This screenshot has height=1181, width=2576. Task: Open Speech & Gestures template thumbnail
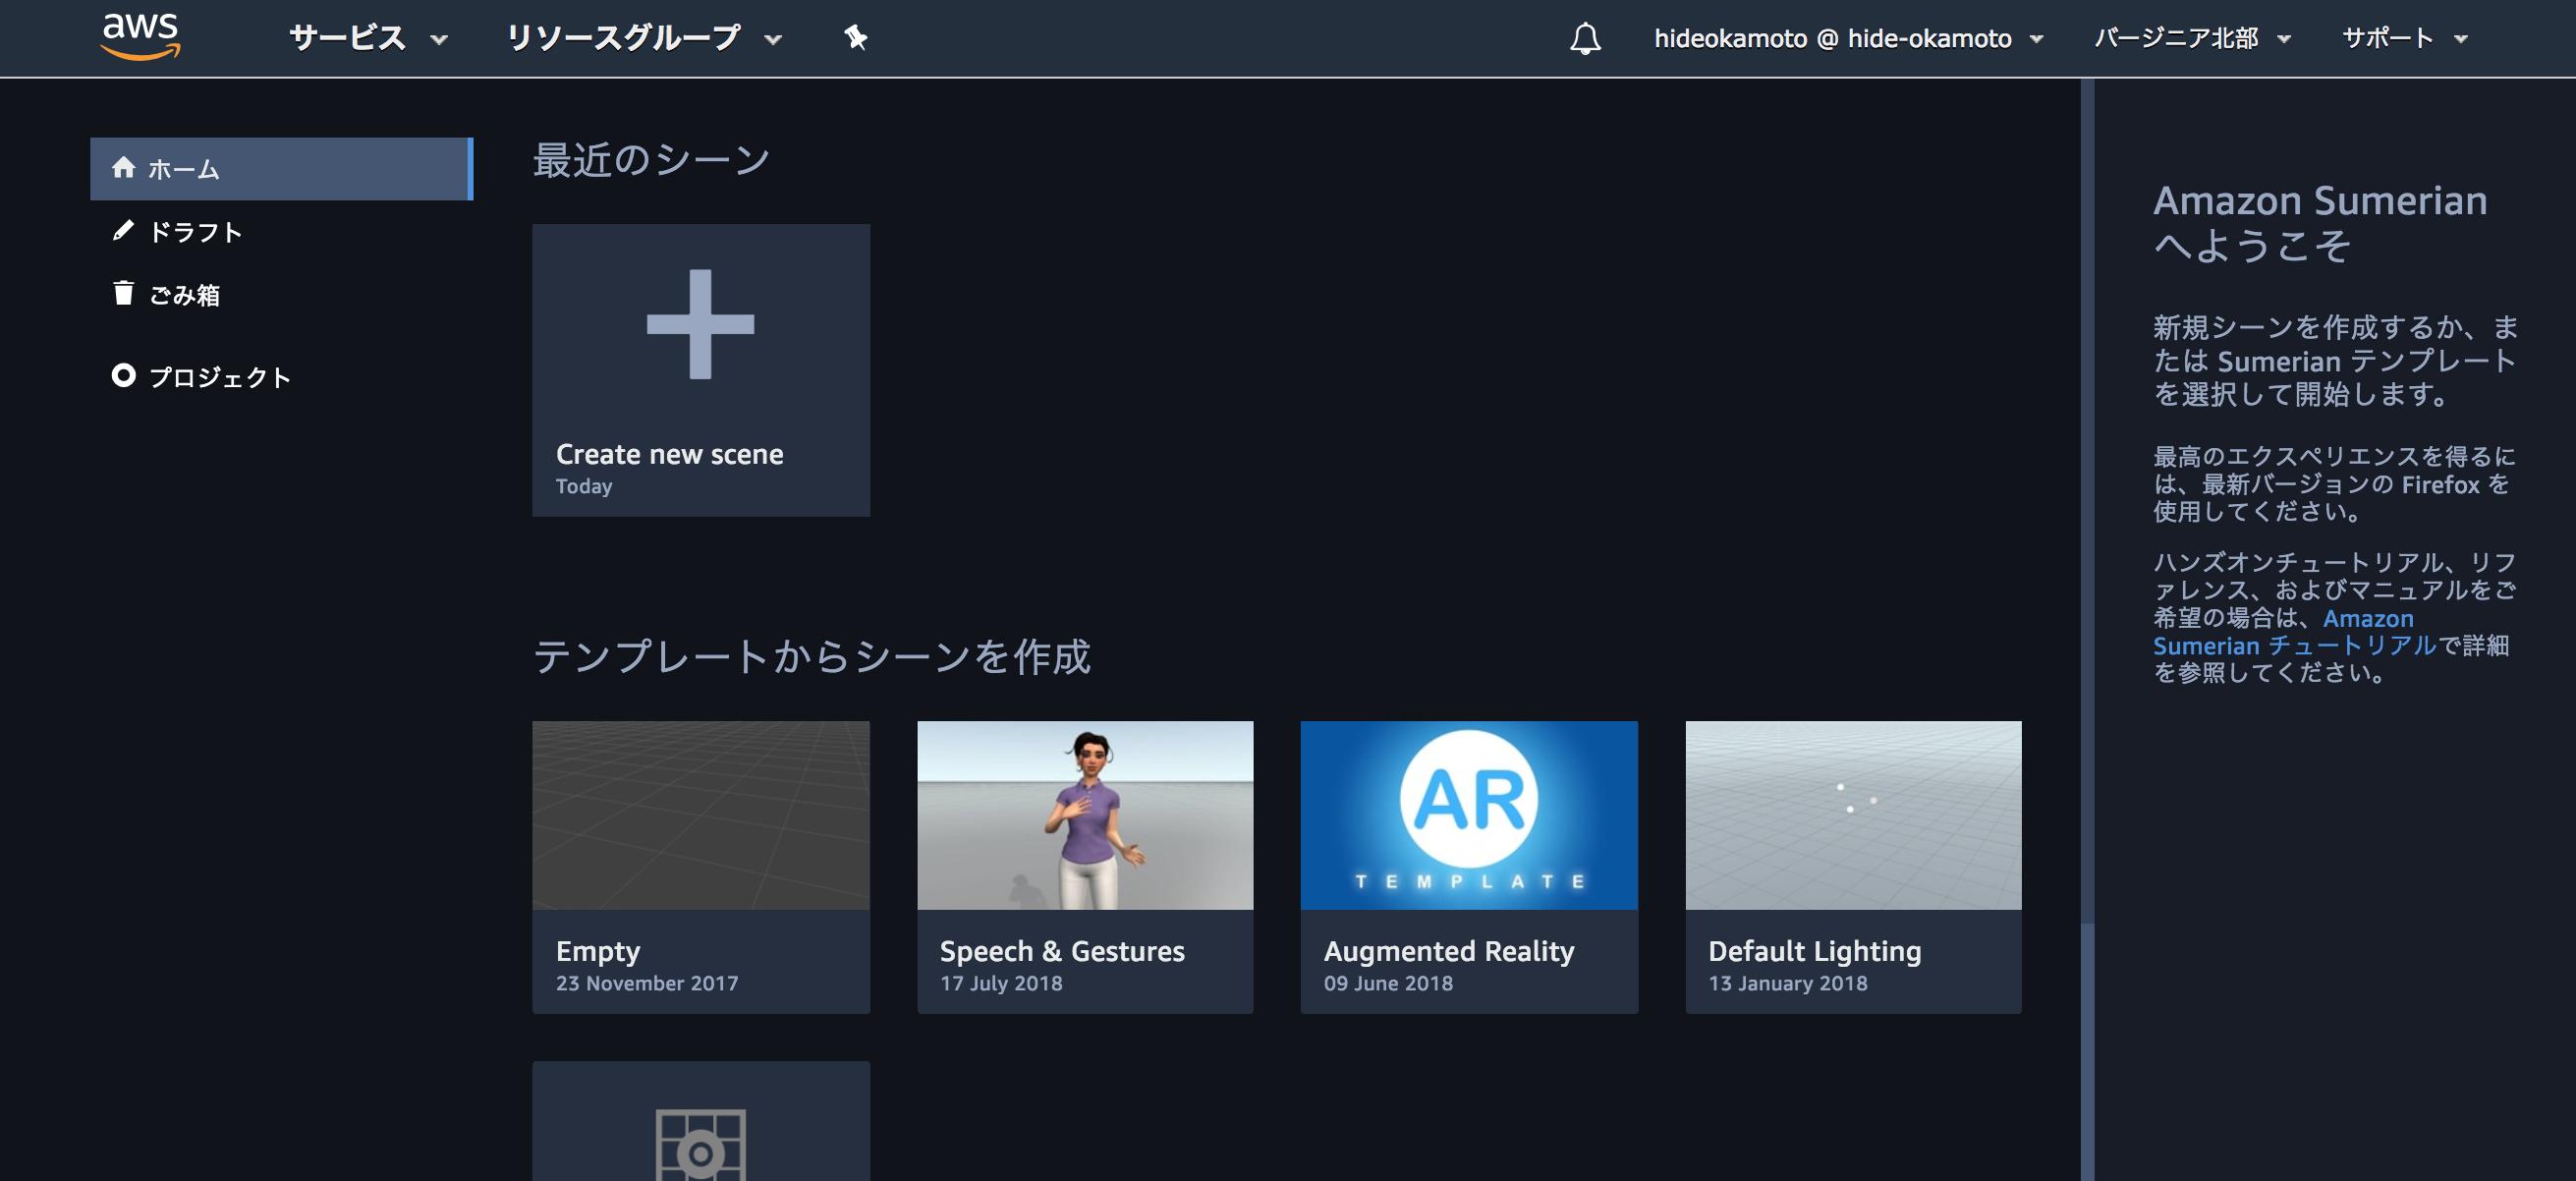(1085, 815)
